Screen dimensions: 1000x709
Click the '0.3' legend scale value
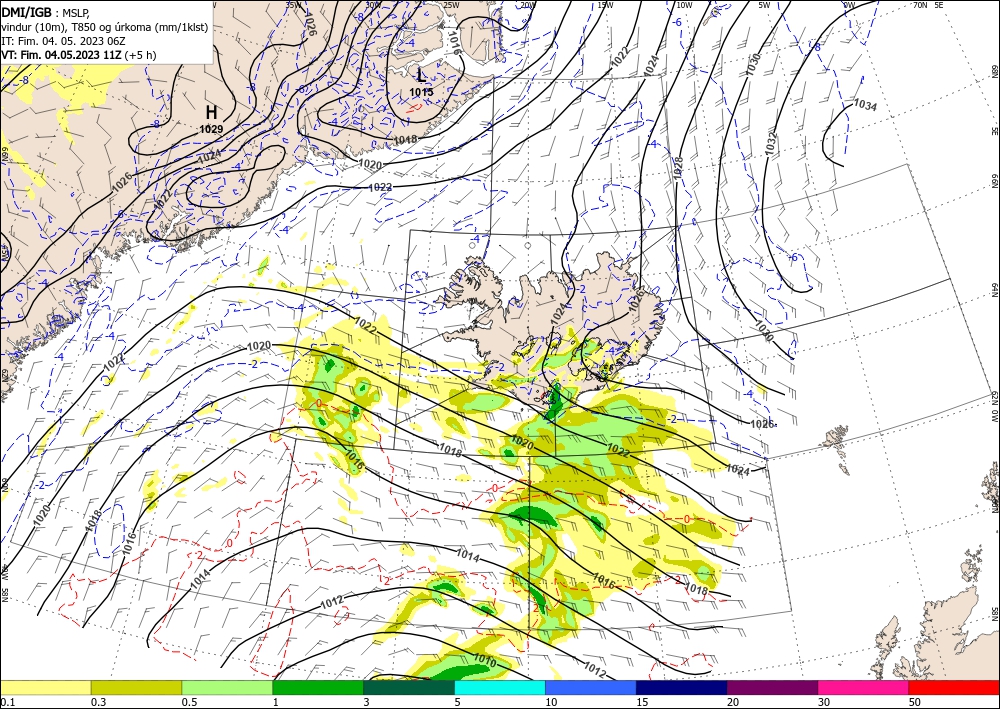coord(98,702)
